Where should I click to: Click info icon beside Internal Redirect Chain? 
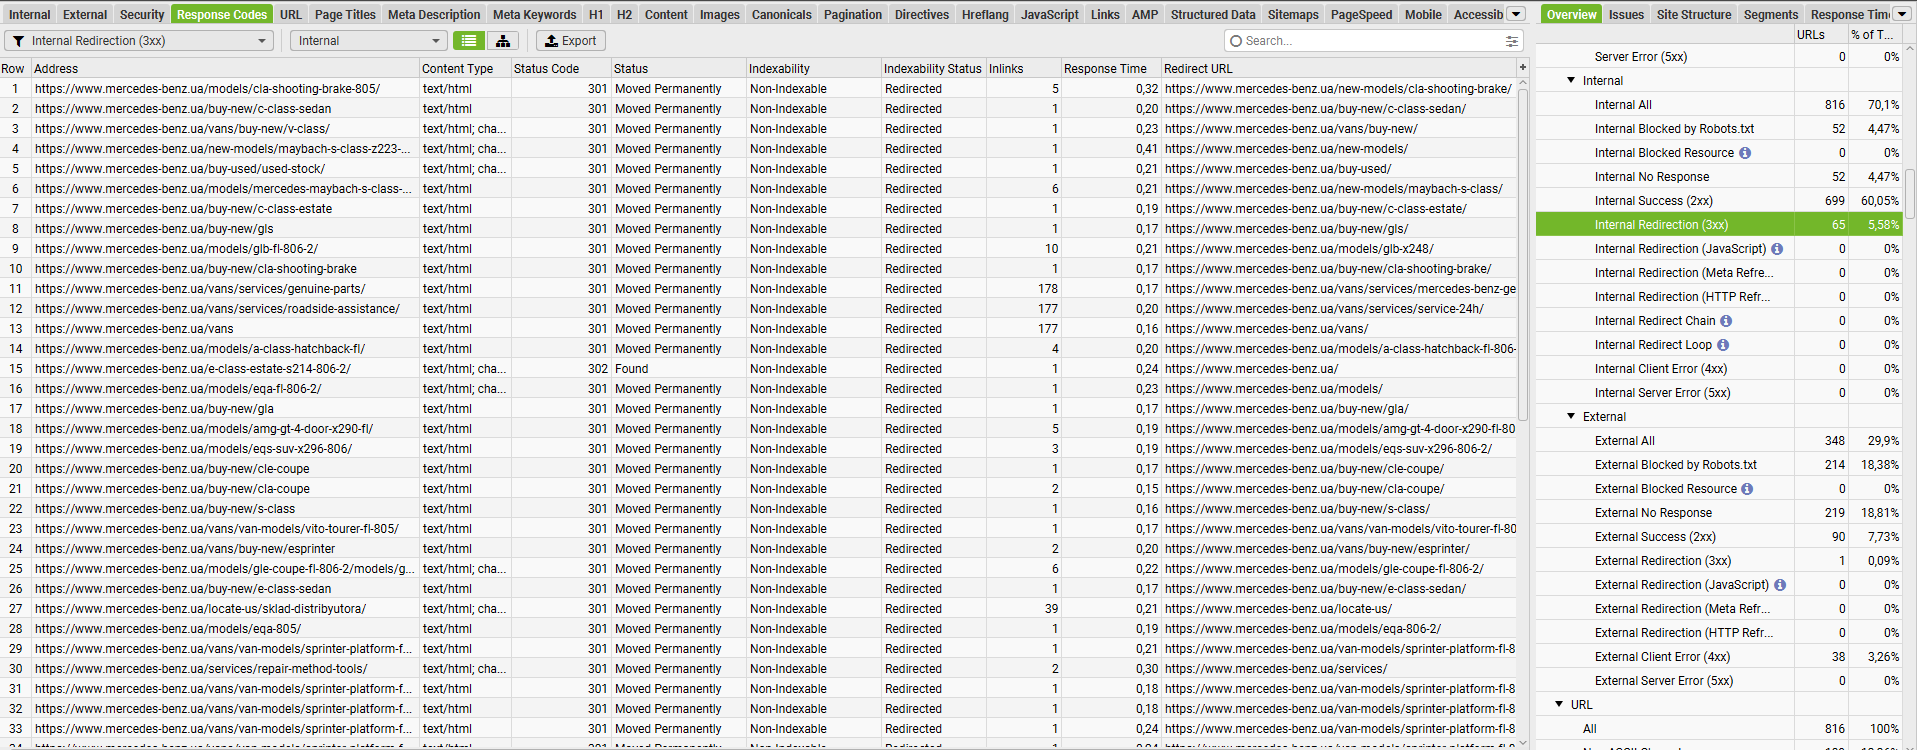point(1726,321)
